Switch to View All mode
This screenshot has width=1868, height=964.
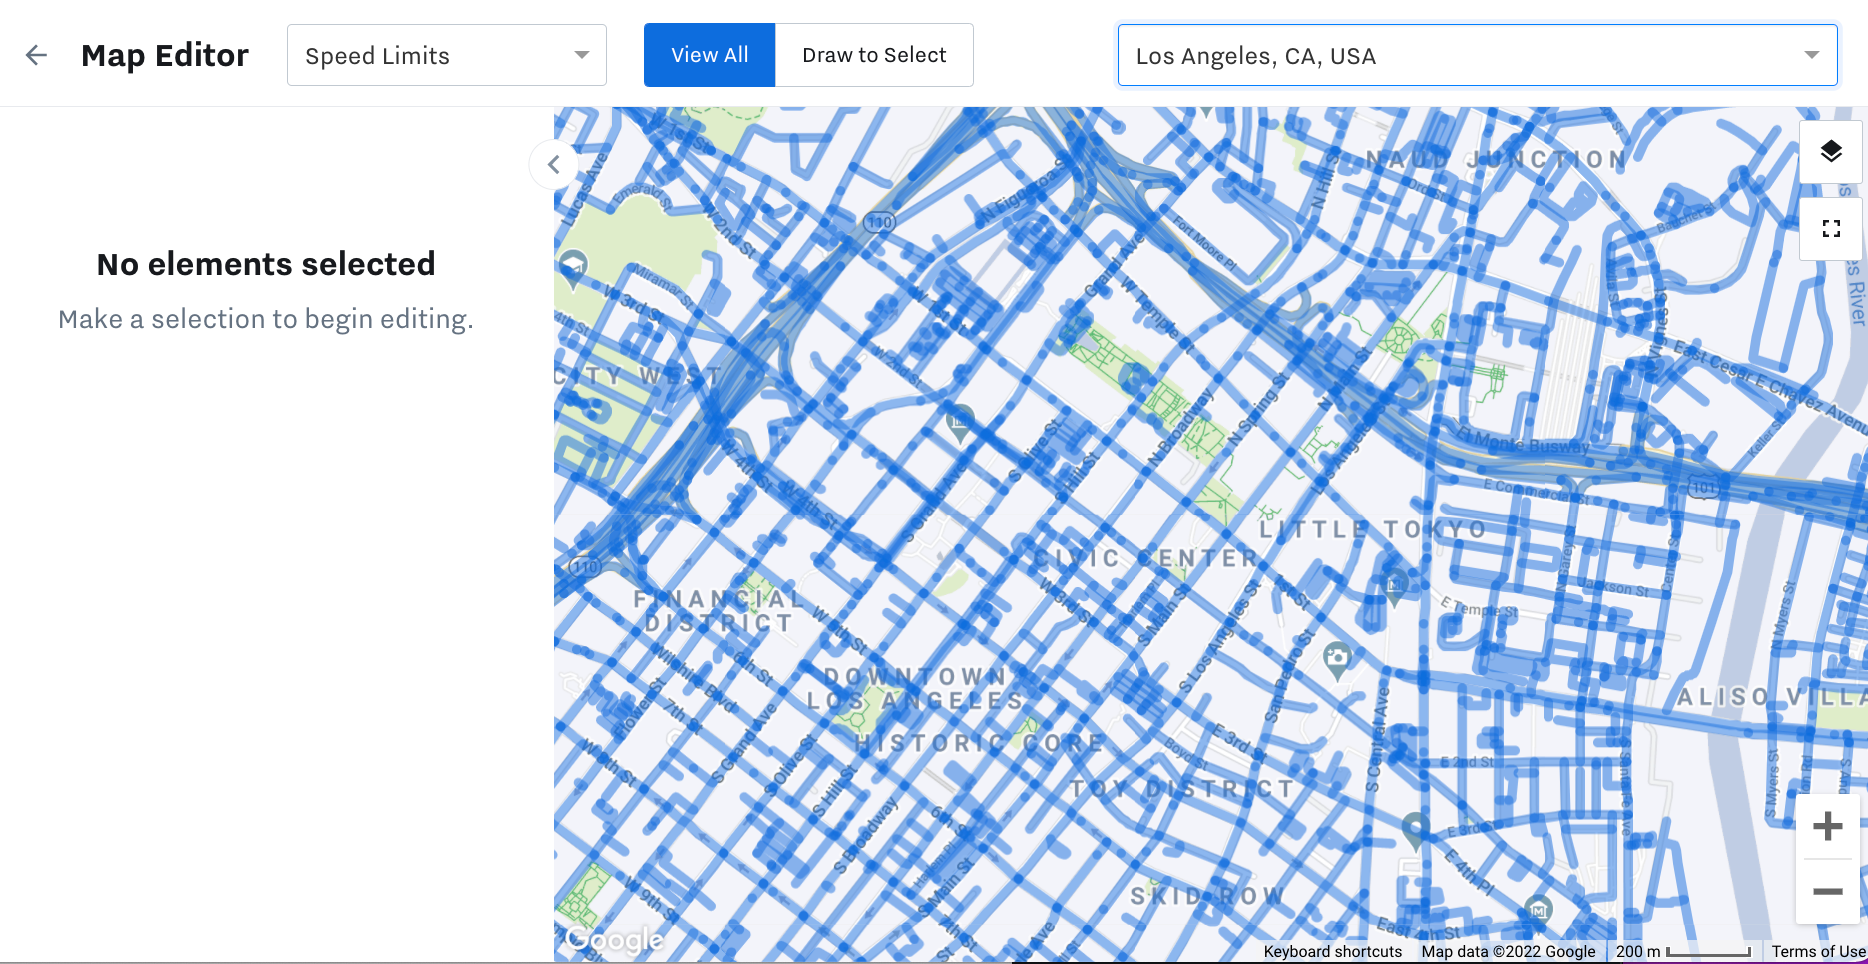[x=709, y=55]
